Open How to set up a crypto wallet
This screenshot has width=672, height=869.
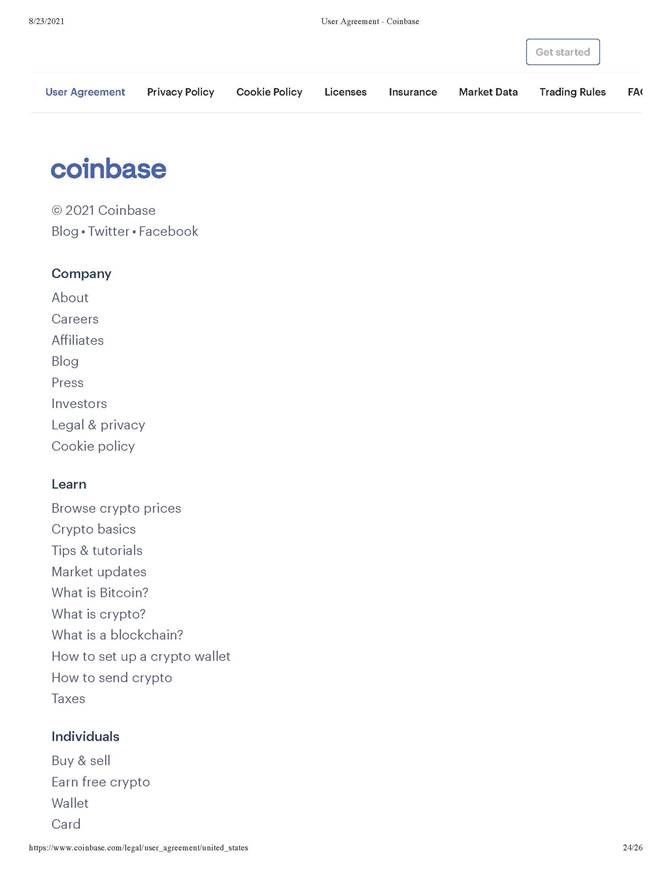coord(141,657)
